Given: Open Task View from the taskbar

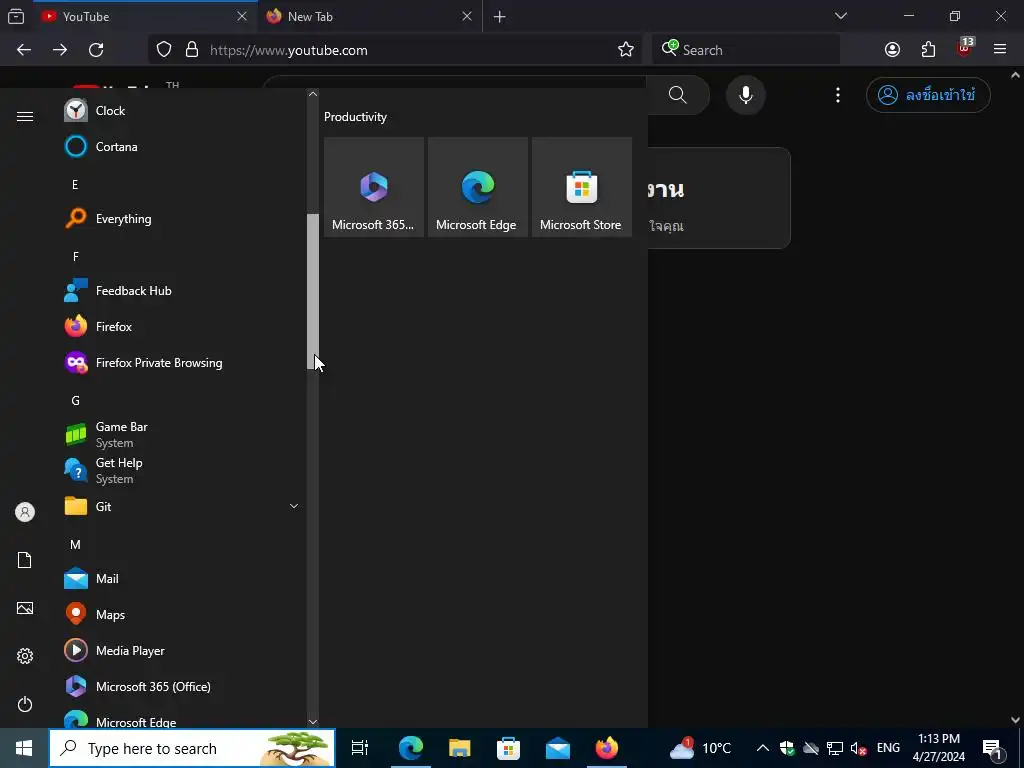Looking at the screenshot, I should [x=360, y=748].
